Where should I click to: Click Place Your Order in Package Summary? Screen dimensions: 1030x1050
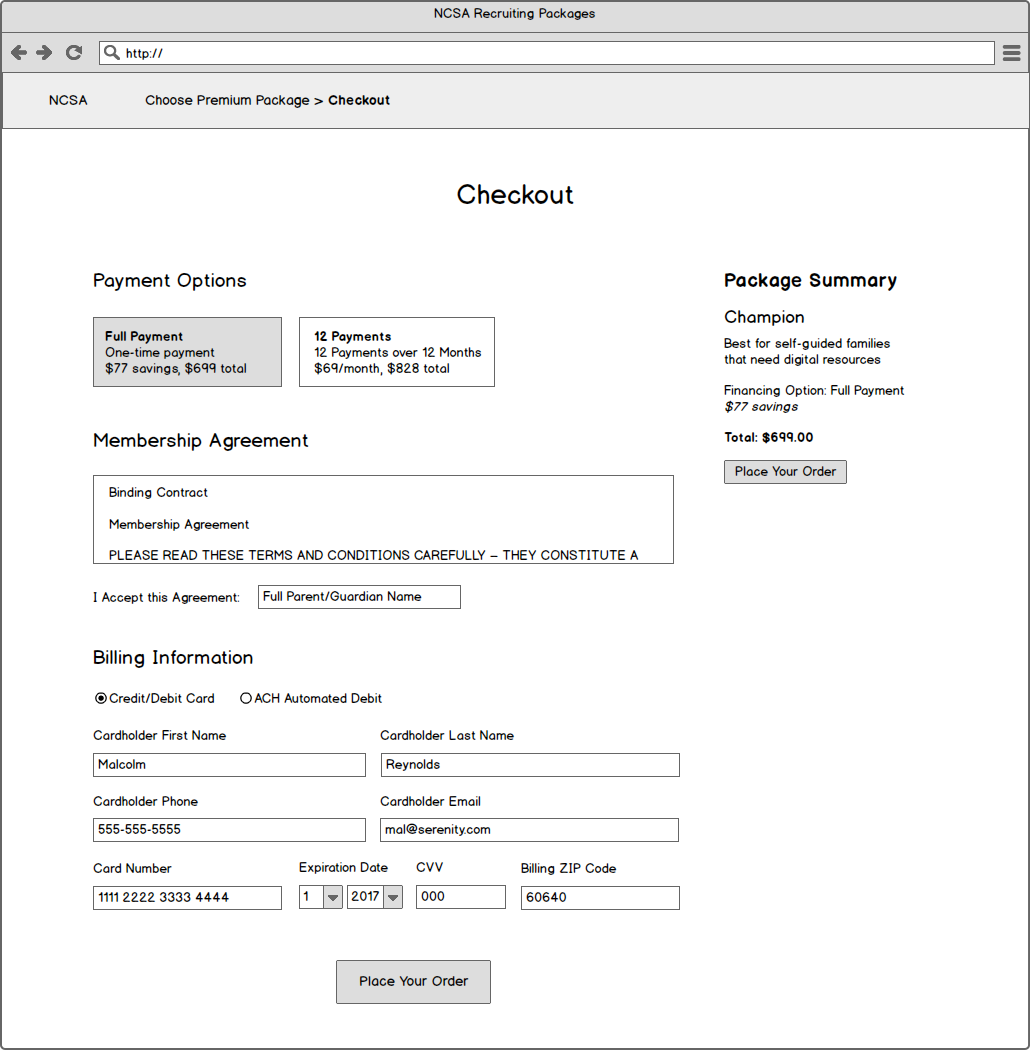pyautogui.click(x=785, y=472)
